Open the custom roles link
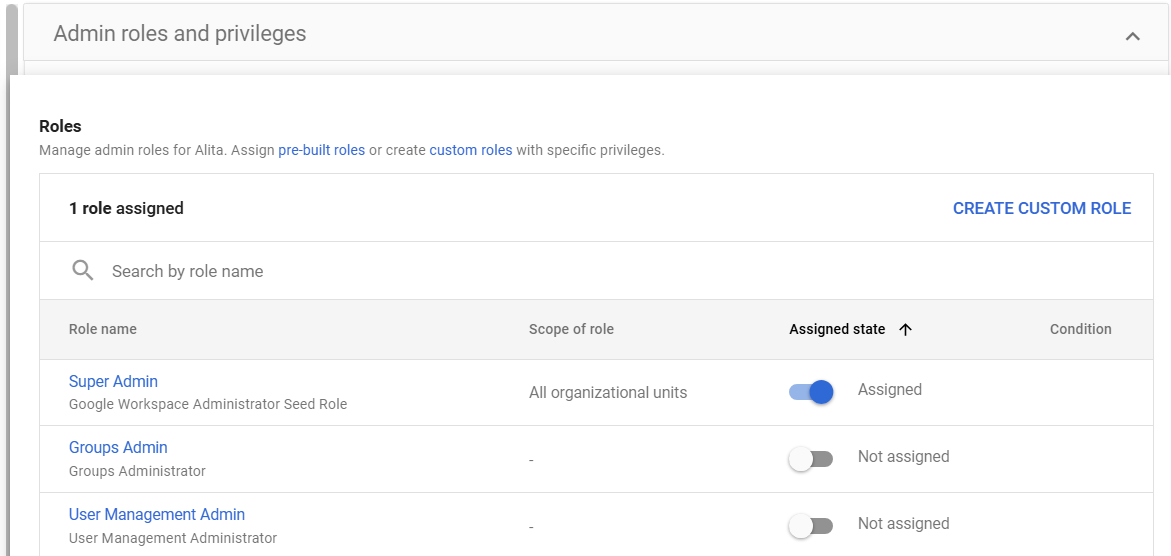 point(470,150)
